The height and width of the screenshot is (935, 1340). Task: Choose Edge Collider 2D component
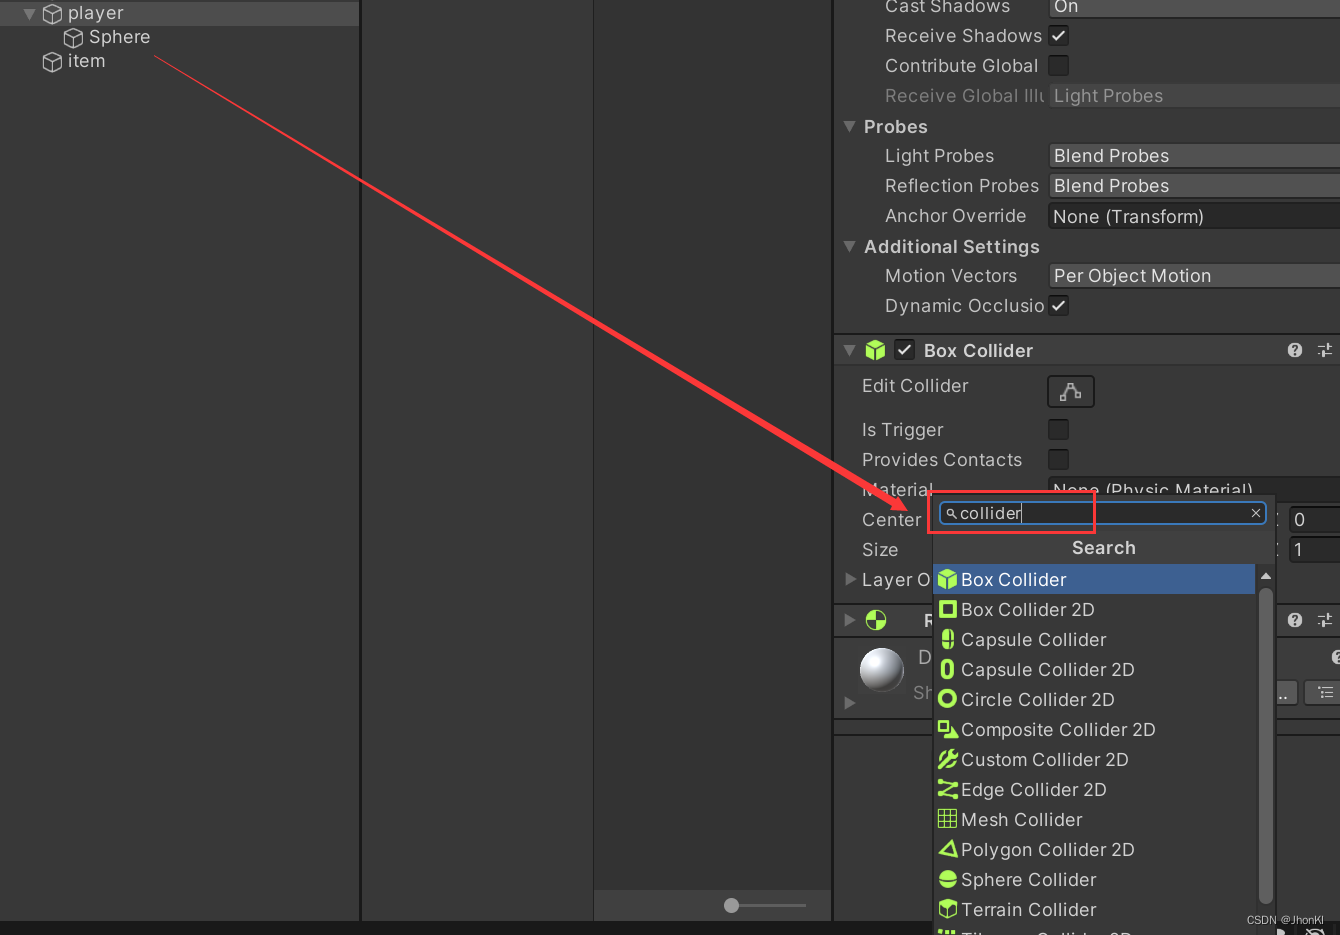point(1094,790)
